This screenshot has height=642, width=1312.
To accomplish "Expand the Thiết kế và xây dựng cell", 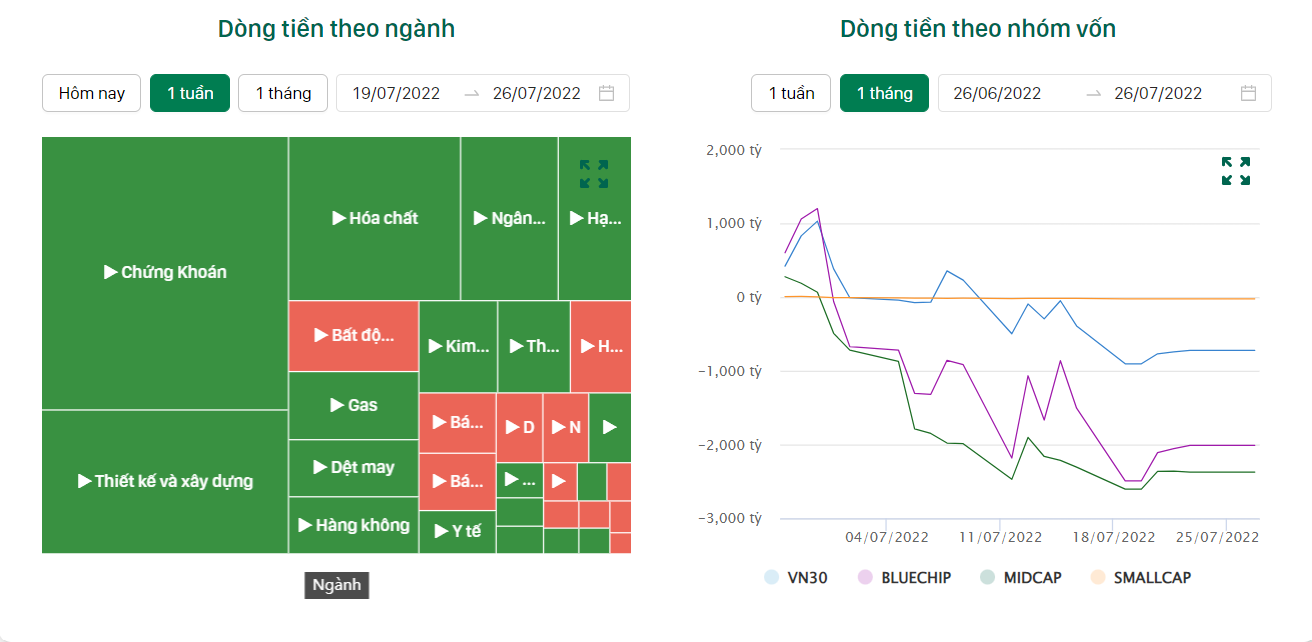I will tap(165, 481).
